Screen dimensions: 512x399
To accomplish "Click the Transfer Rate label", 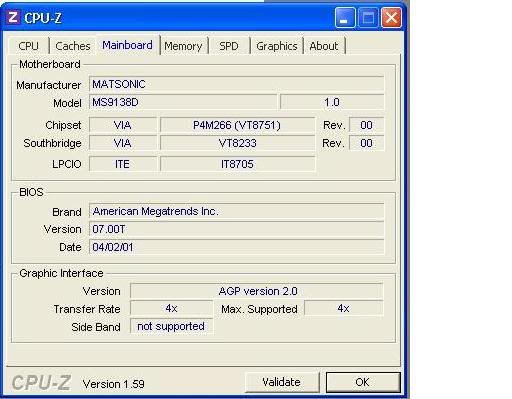I will tap(87, 309).
